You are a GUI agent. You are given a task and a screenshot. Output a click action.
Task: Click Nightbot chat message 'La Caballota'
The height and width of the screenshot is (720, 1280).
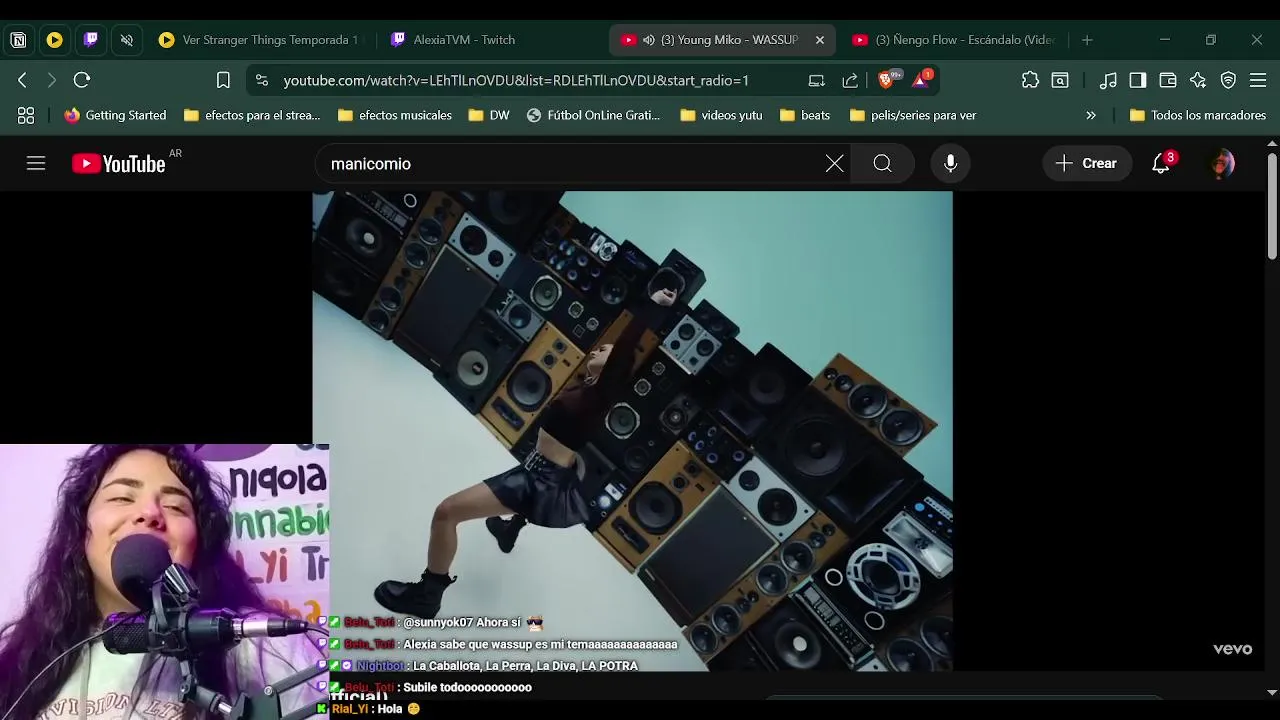click(525, 666)
